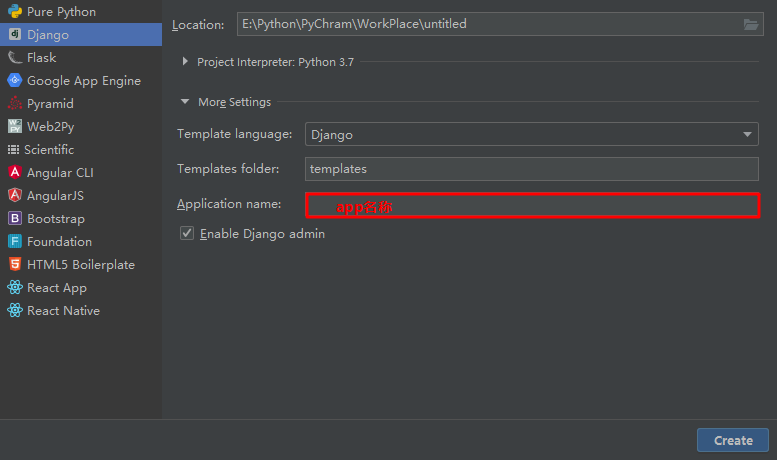
Task: Click the AngularJS shield icon
Action: point(15,195)
